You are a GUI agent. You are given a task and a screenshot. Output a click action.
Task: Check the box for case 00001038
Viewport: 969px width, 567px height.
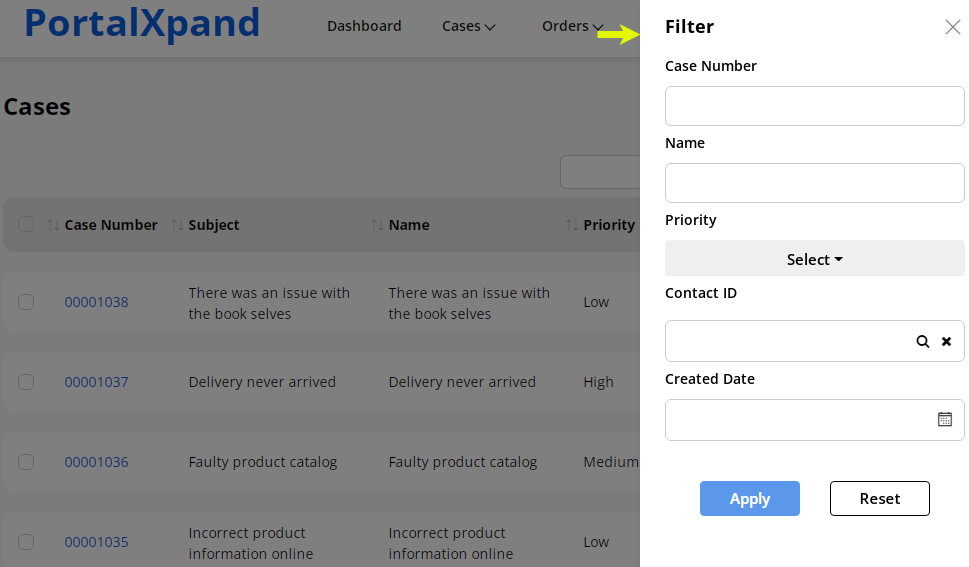[26, 302]
